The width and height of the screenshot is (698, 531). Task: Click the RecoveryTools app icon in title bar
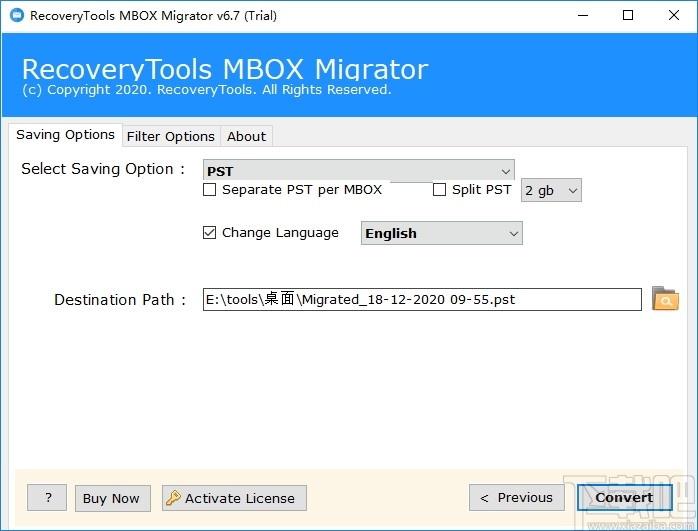17,16
